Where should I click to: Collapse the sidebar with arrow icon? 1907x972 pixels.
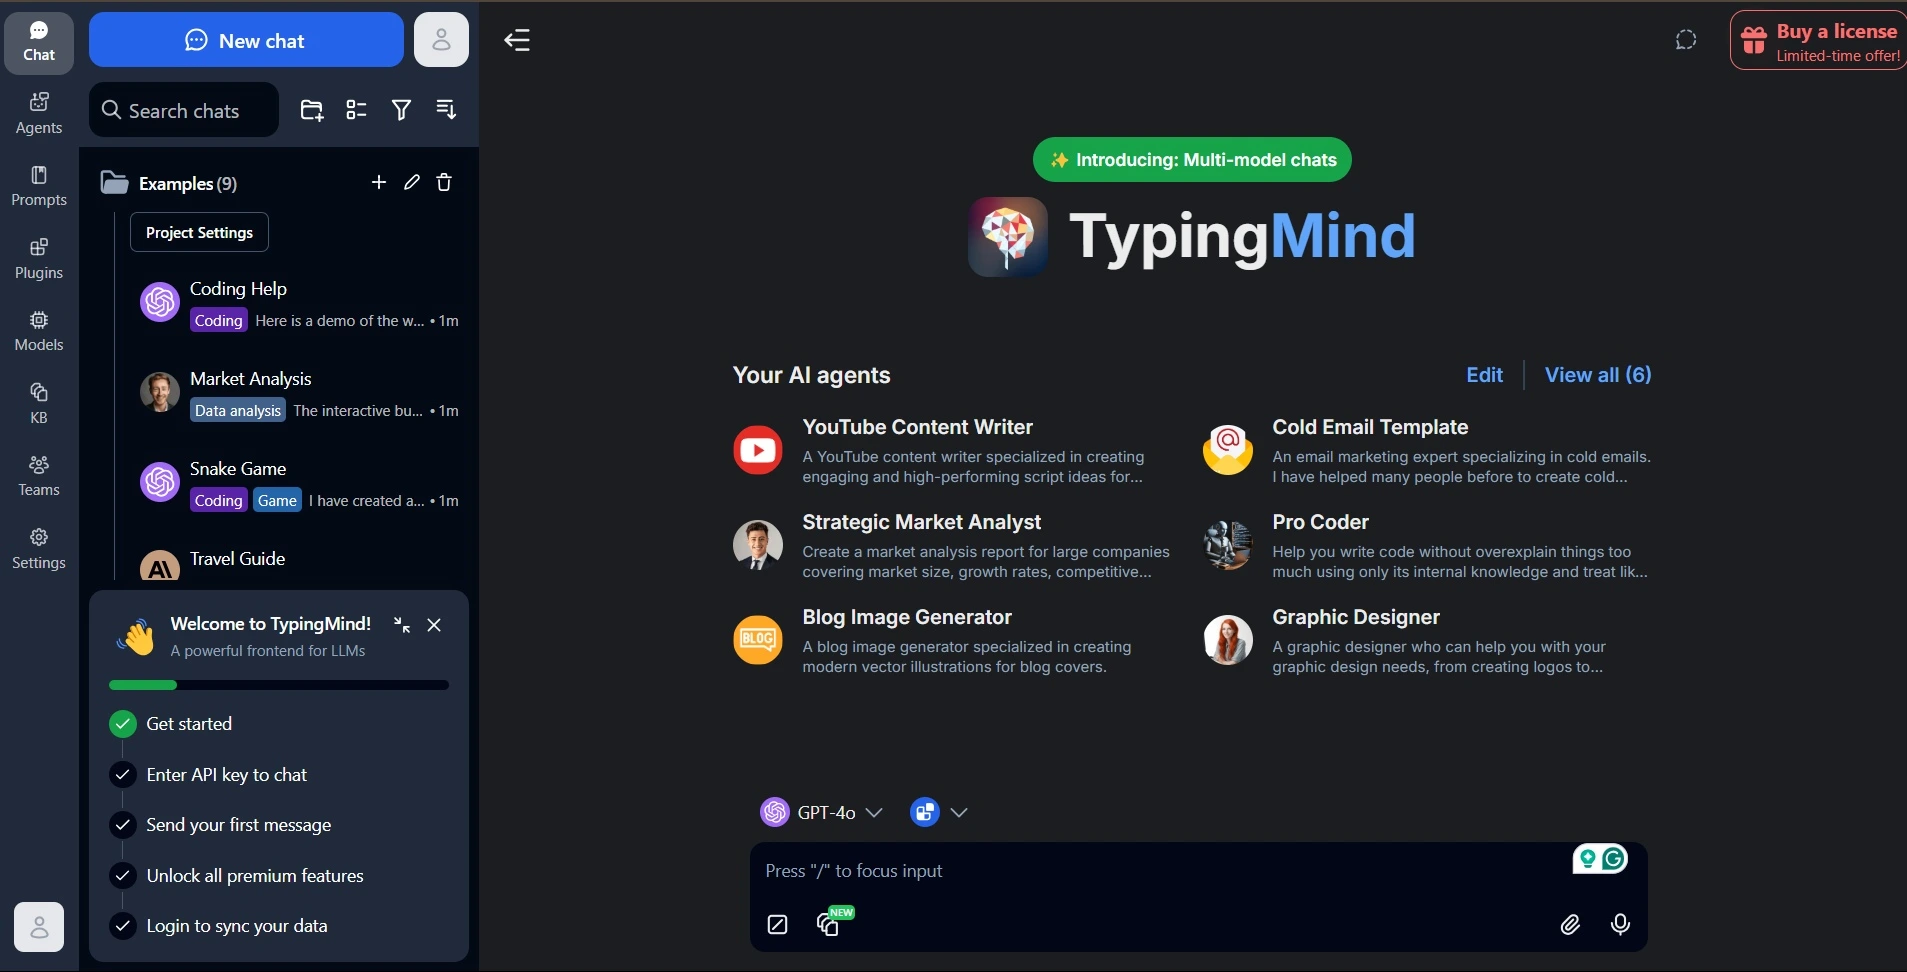[517, 40]
